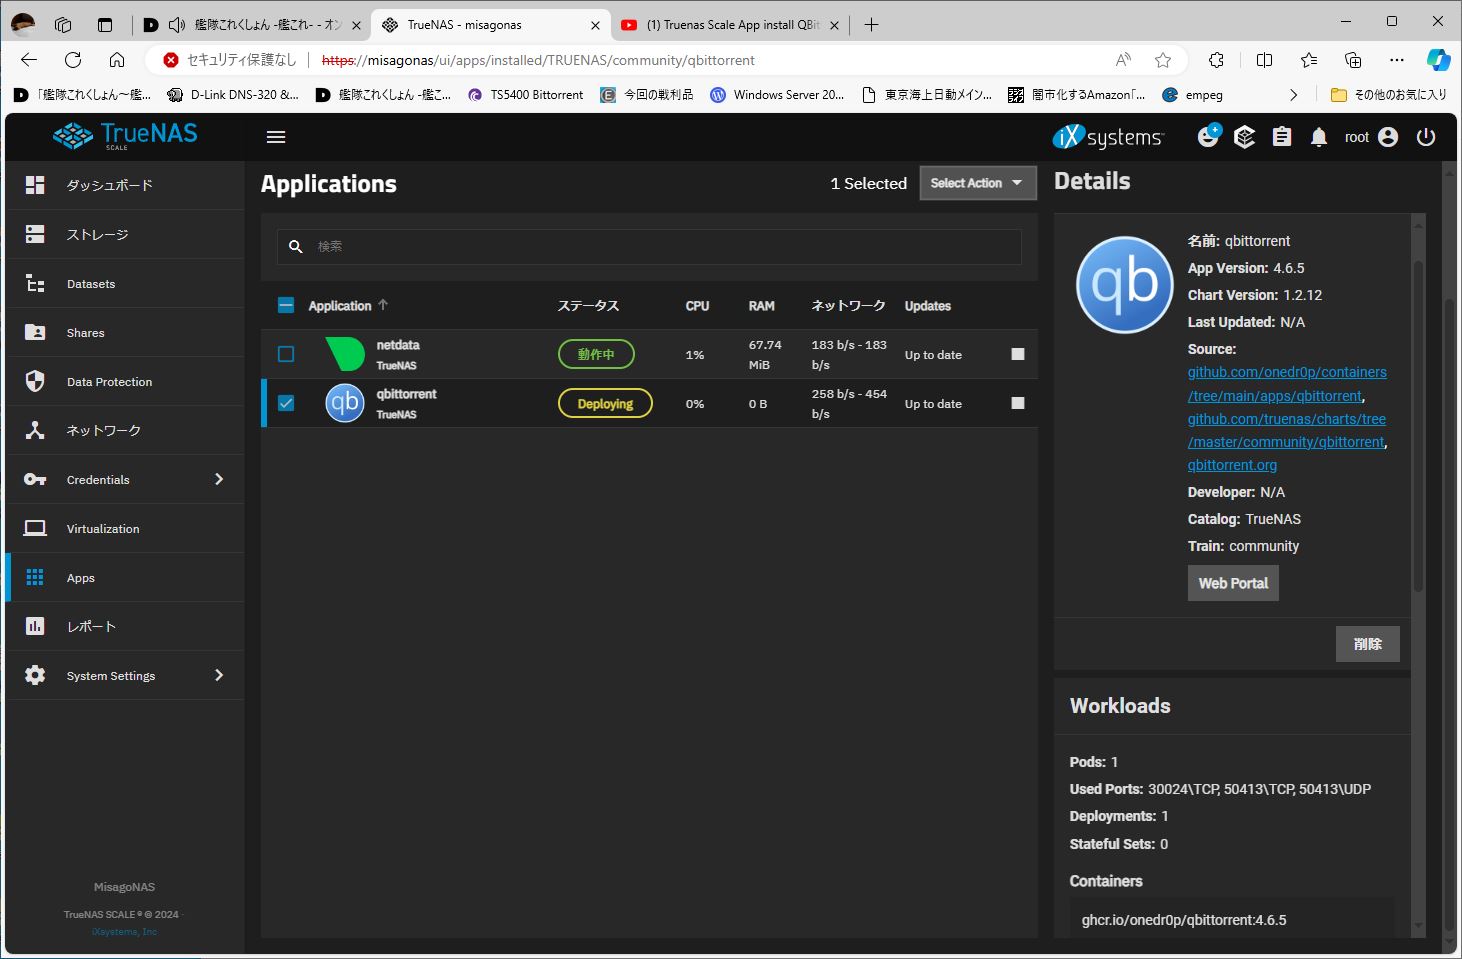Expand the bookmarks overflow chevron
Viewport: 1462px width, 959px height.
pos(1293,95)
